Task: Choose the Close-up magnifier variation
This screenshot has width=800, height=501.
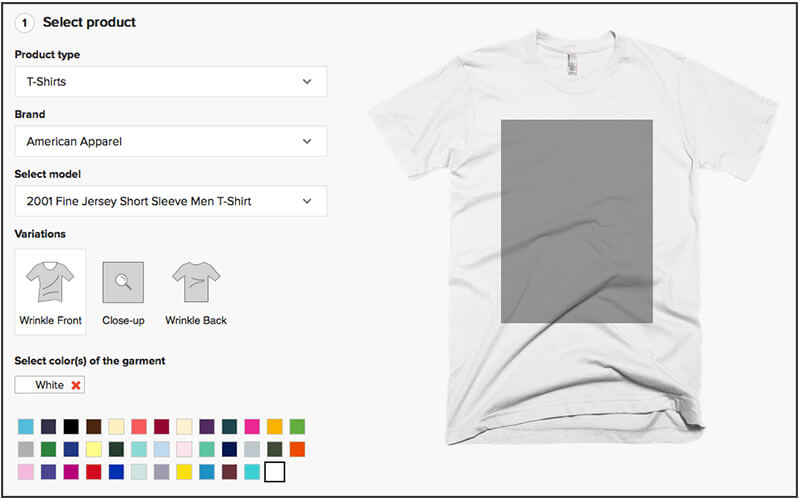Action: (x=123, y=292)
